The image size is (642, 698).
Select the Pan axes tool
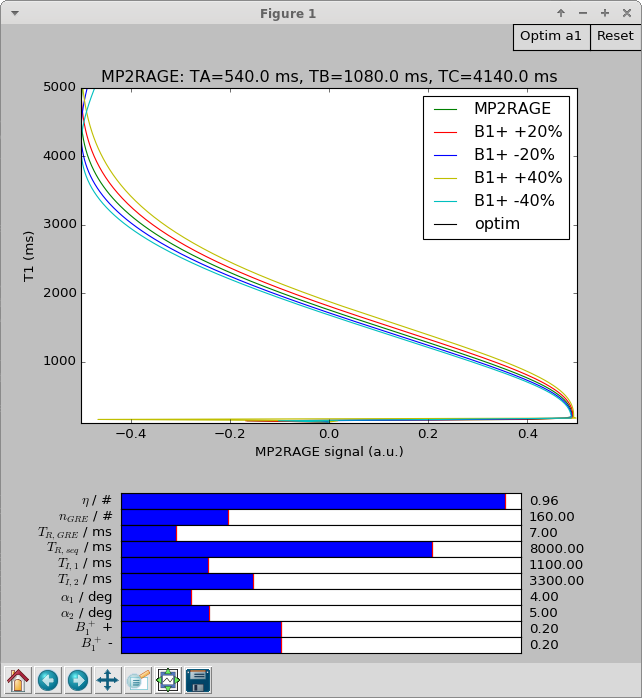[x=108, y=681]
